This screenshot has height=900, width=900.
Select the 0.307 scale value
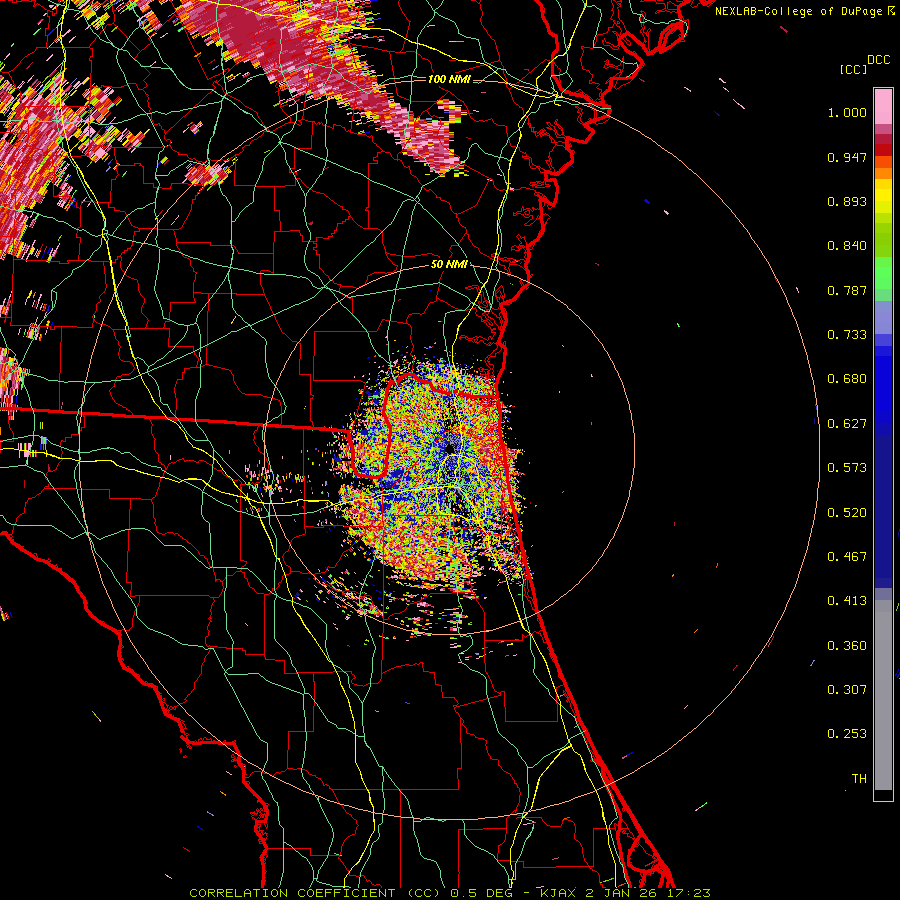tap(847, 690)
